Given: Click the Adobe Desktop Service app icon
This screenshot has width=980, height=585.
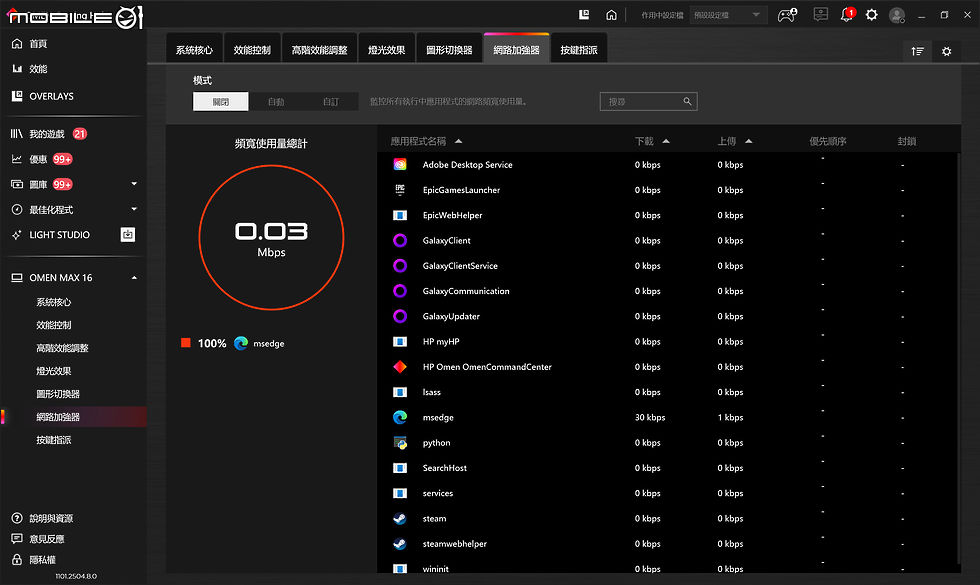Looking at the screenshot, I should coord(400,164).
